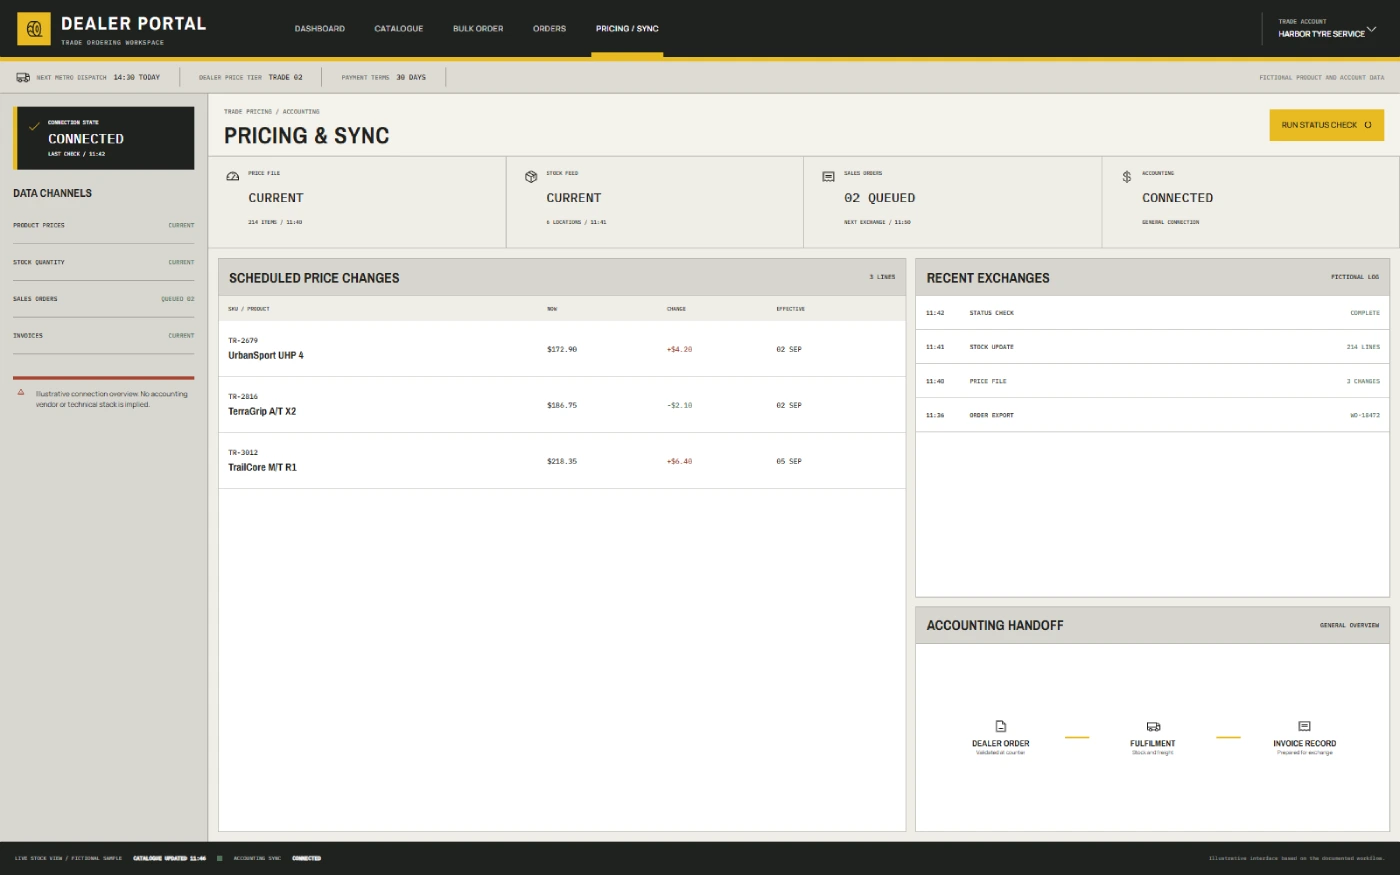1400x875 pixels.
Task: Select the Pricing / Sync tab
Action: [627, 29]
